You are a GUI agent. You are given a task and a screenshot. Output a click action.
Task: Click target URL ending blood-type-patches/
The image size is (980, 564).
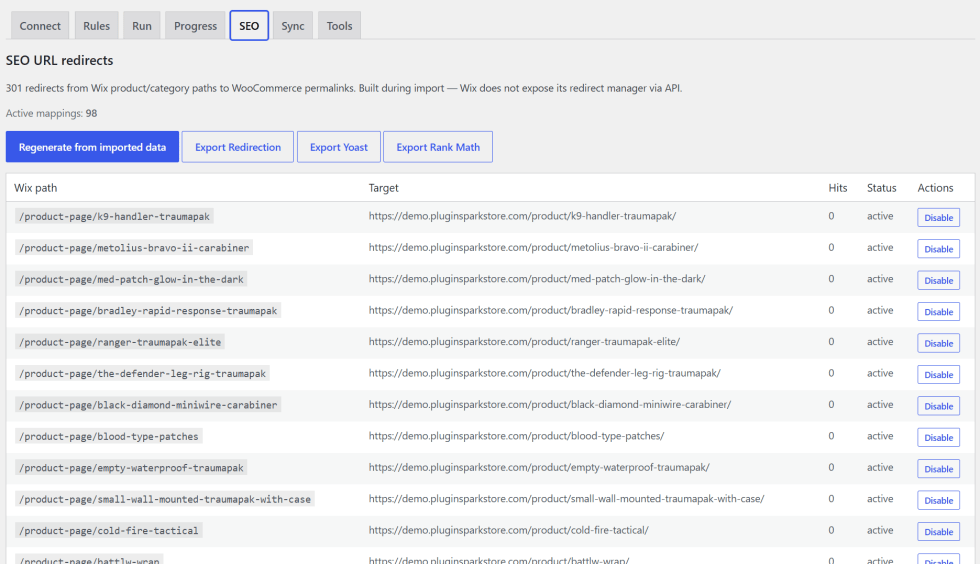pos(516,436)
